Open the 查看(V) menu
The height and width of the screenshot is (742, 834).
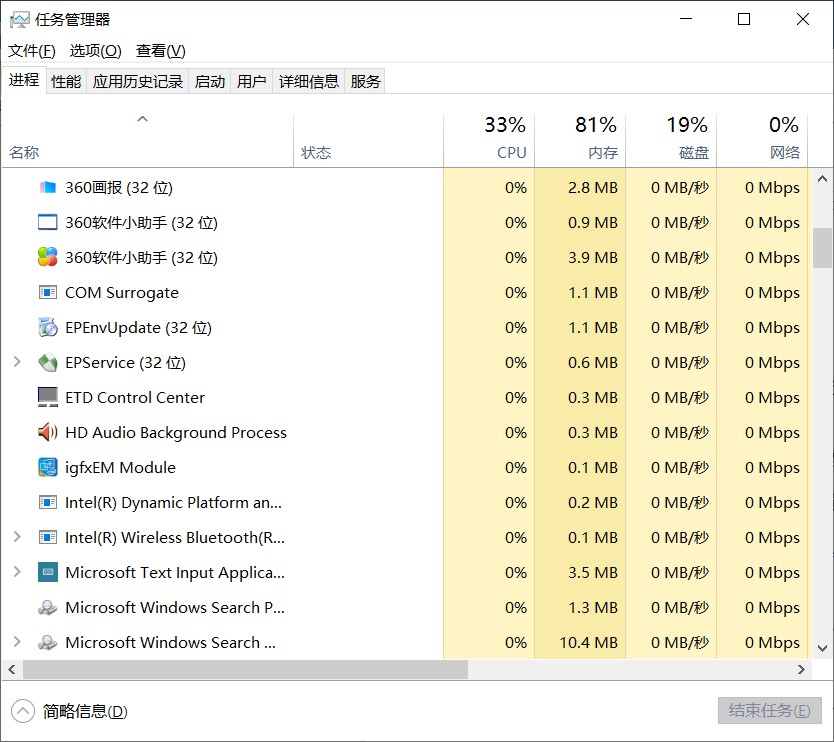point(161,51)
